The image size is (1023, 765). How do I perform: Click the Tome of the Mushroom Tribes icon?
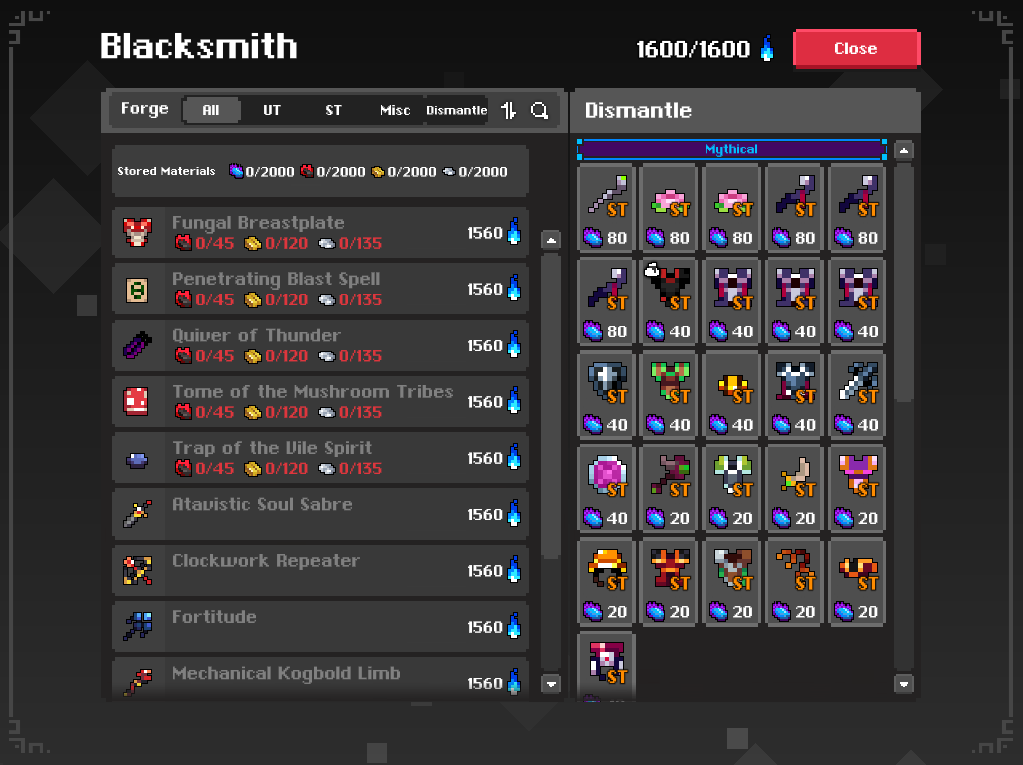[x=136, y=401]
